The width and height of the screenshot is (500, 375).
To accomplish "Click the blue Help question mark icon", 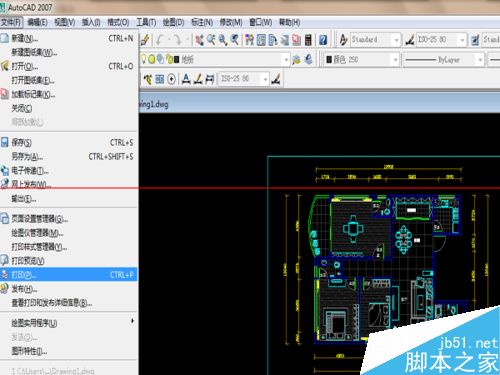I will point(323,40).
